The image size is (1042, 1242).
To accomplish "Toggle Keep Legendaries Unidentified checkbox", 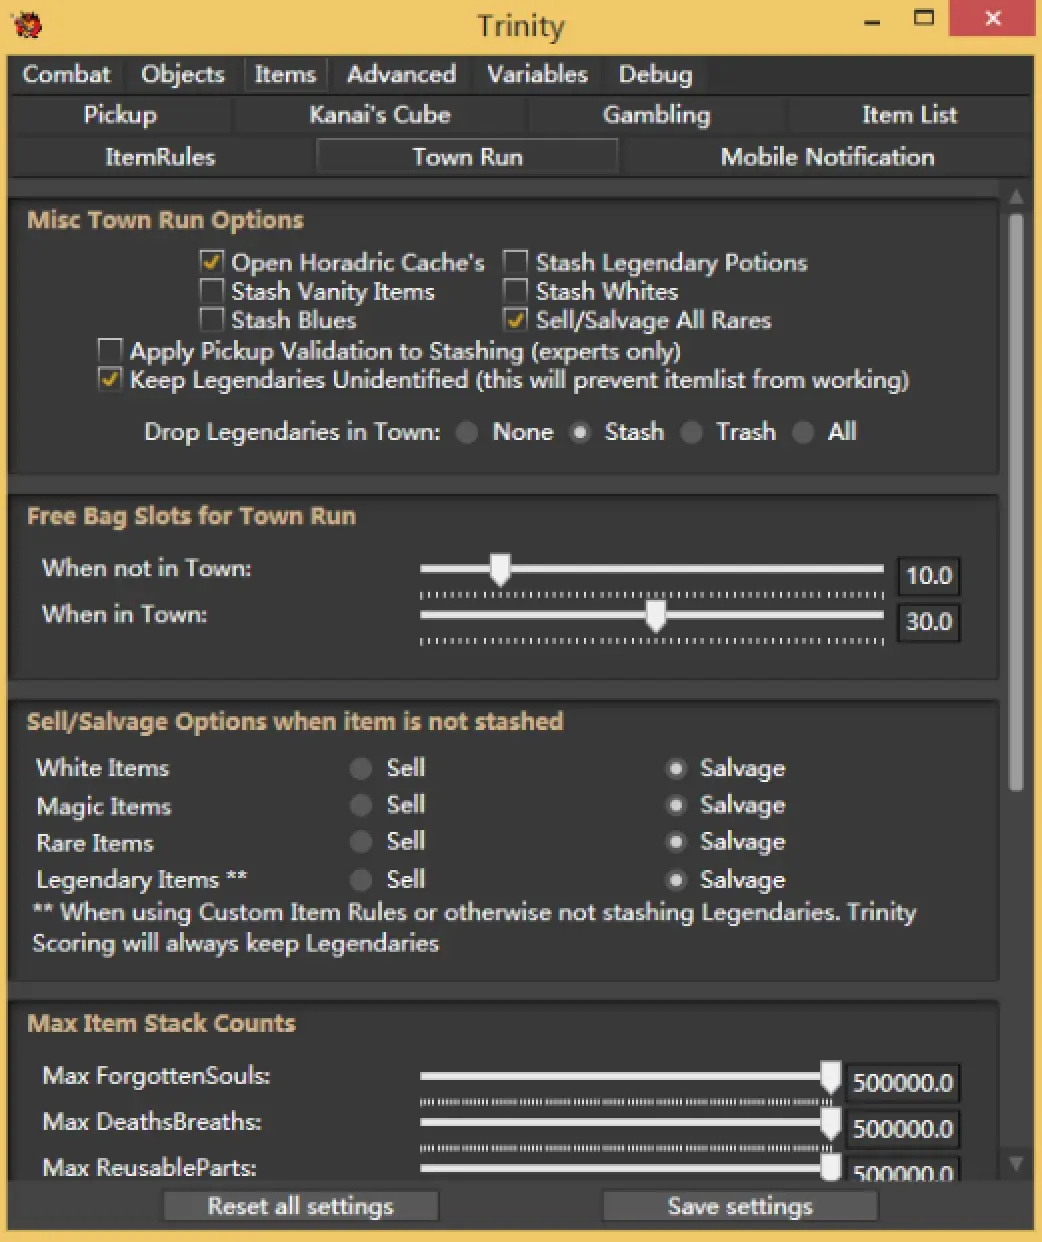I will 110,381.
